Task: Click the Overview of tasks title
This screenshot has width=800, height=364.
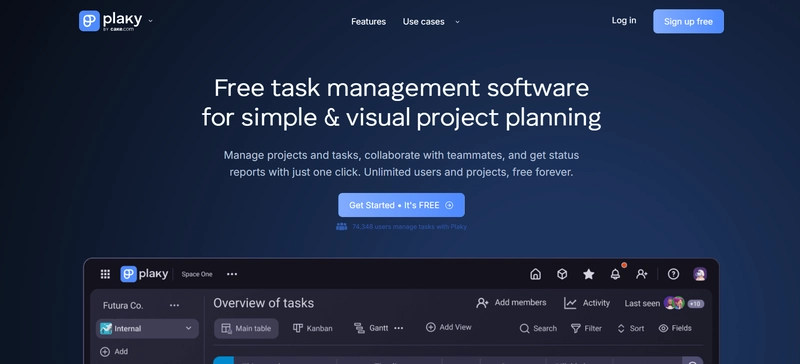Action: [263, 303]
